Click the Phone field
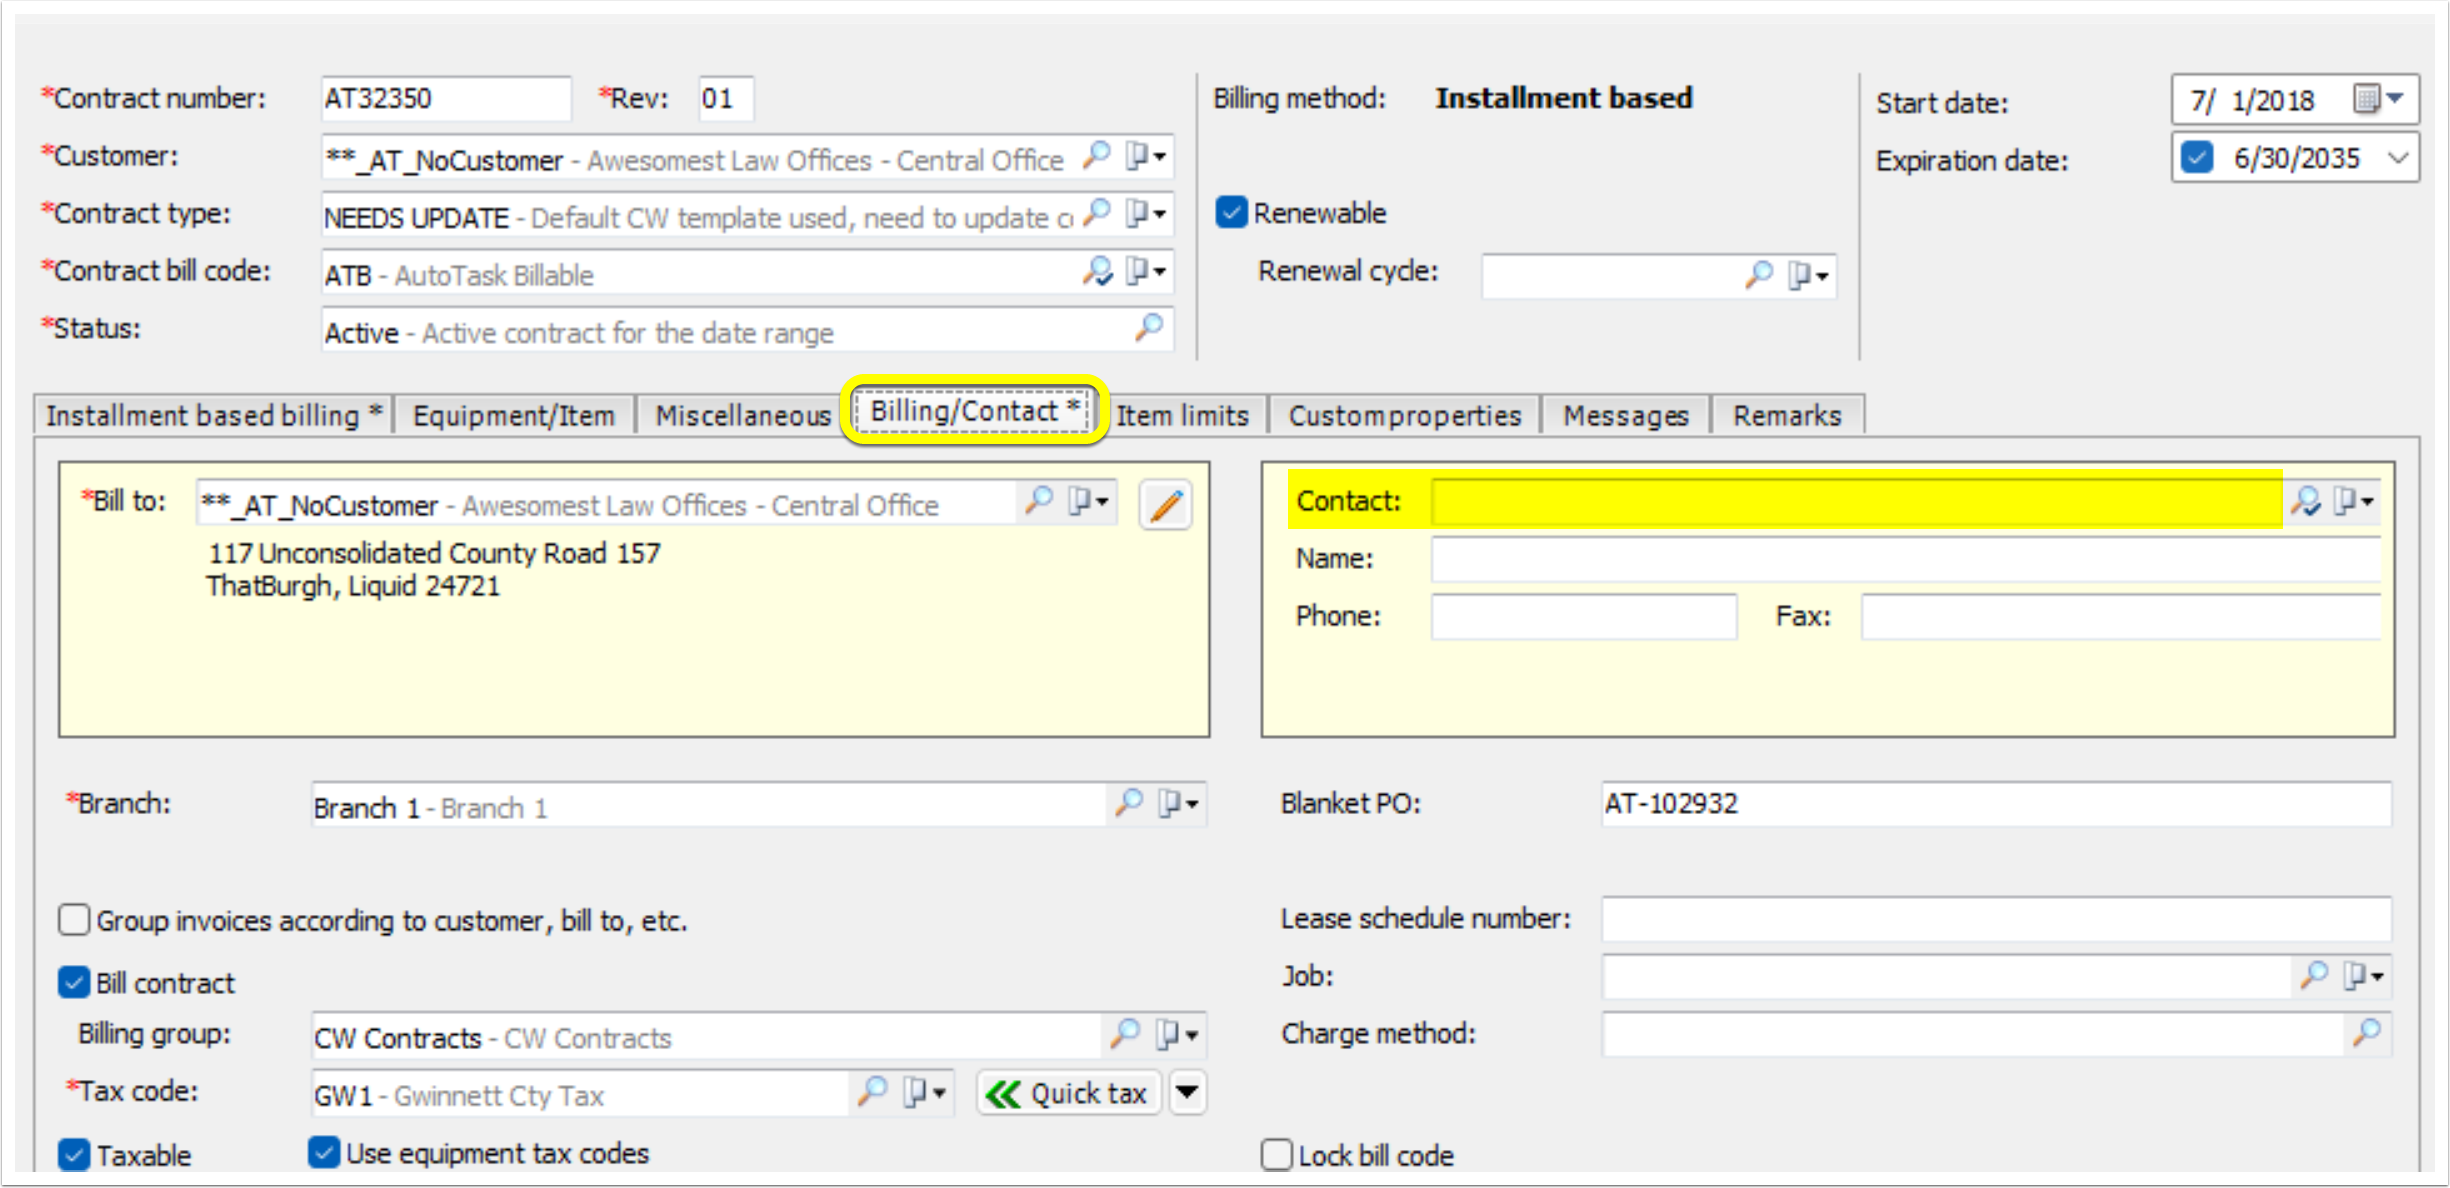Screen dimensions: 2450x1188 pyautogui.click(x=1584, y=616)
